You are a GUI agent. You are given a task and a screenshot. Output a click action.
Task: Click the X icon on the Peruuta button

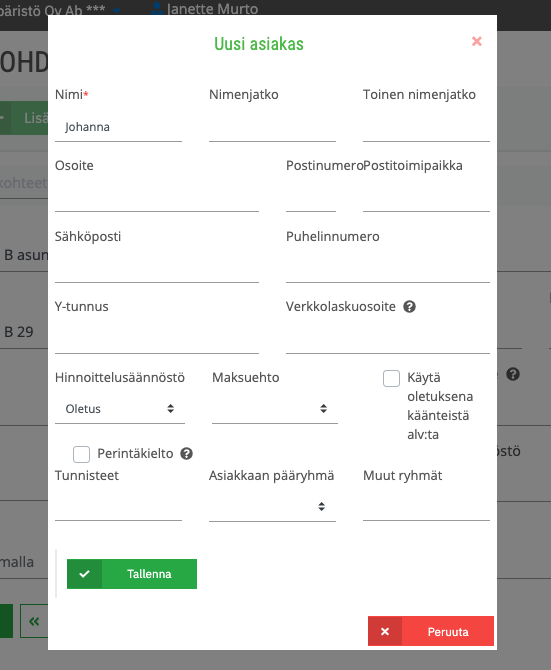385,631
